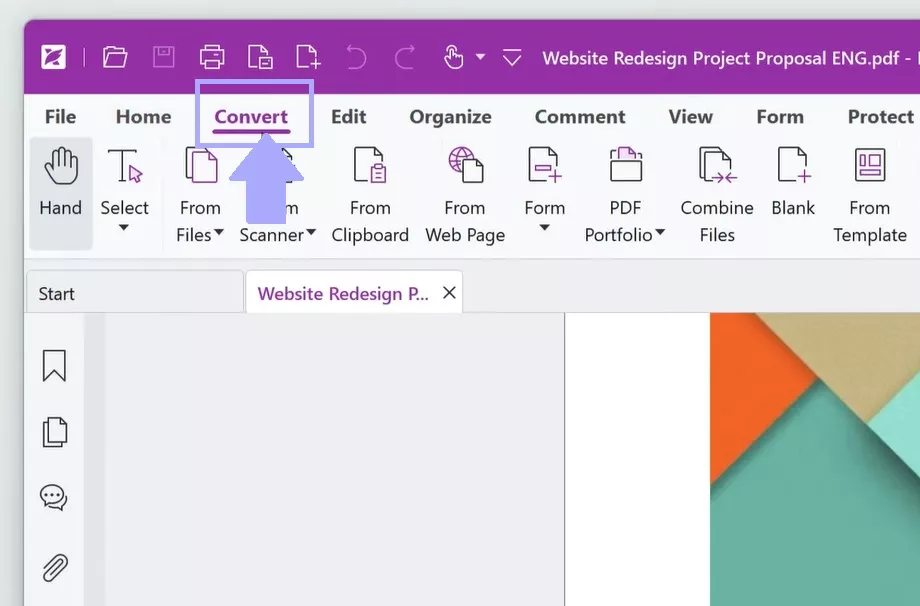
Task: Activate the Select tool
Action: click(x=124, y=190)
